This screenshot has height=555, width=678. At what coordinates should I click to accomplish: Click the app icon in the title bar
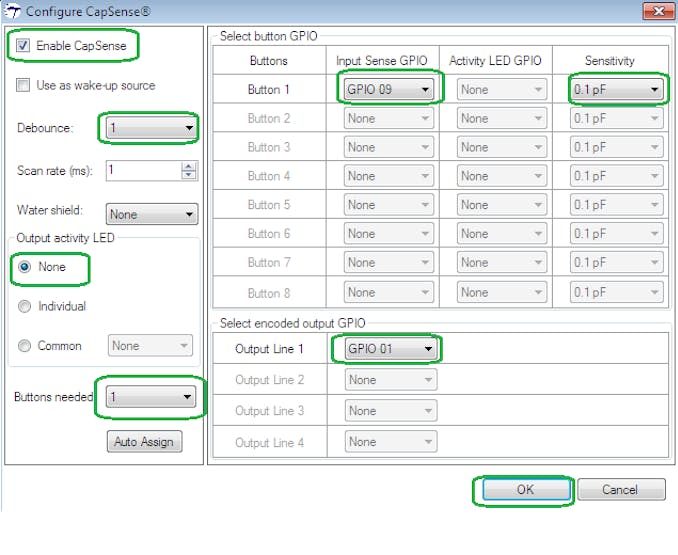click(x=12, y=10)
